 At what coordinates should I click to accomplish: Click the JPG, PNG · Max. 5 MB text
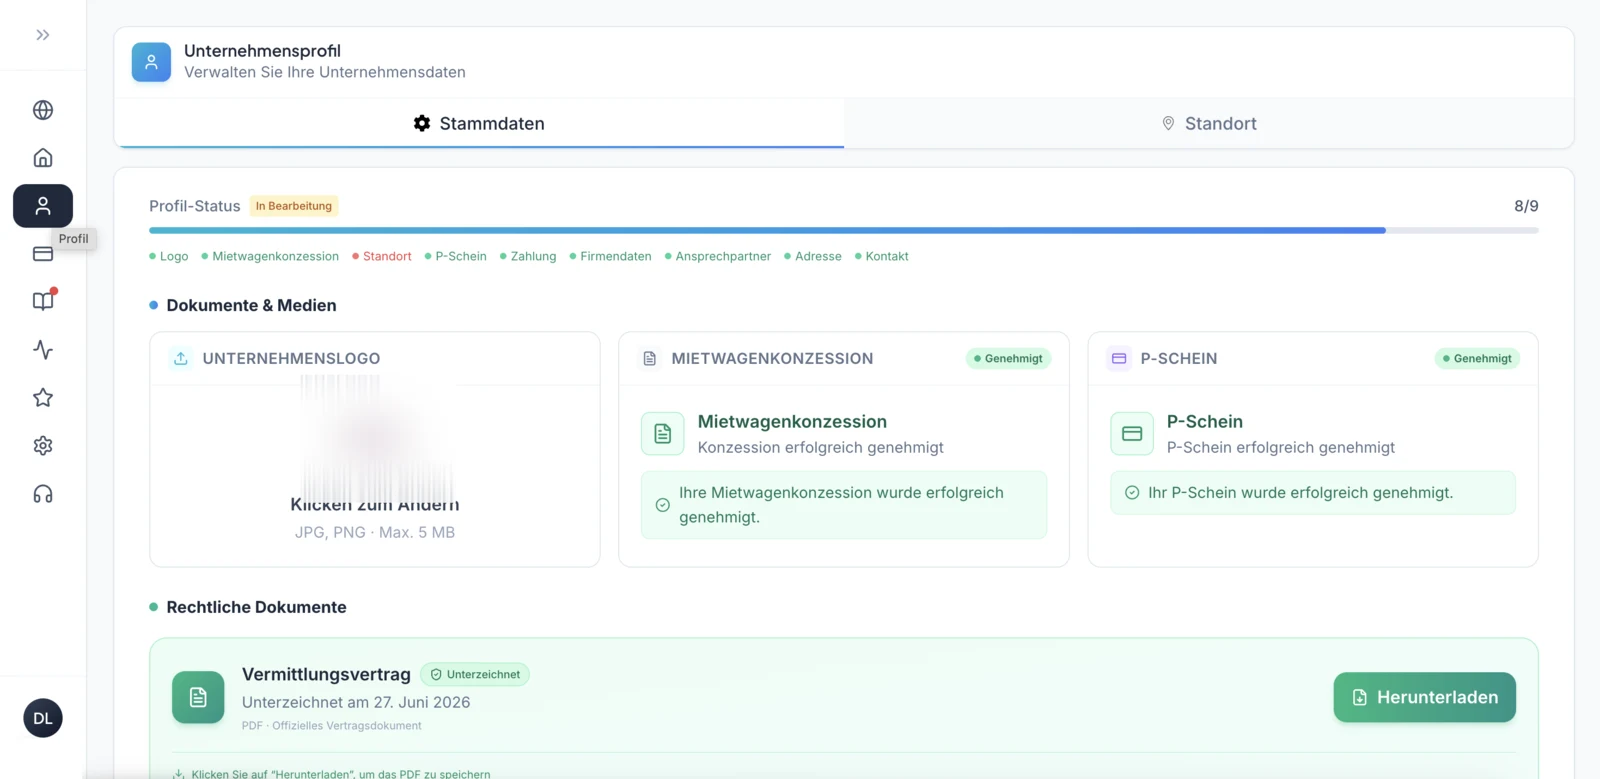pyautogui.click(x=375, y=532)
